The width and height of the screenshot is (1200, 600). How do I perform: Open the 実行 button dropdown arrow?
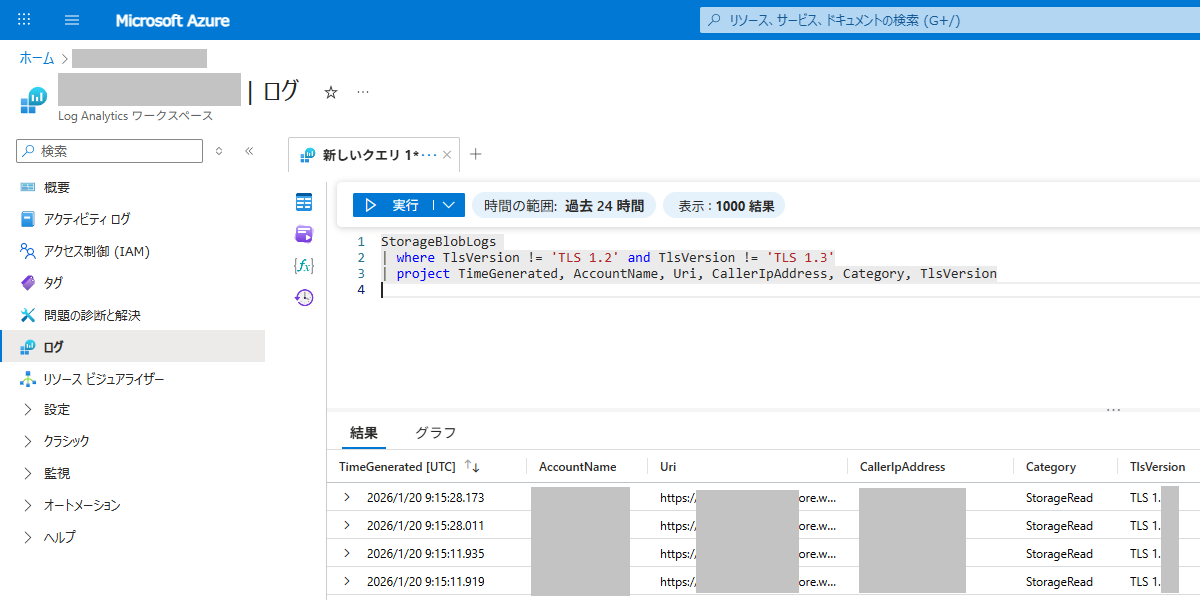(450, 205)
